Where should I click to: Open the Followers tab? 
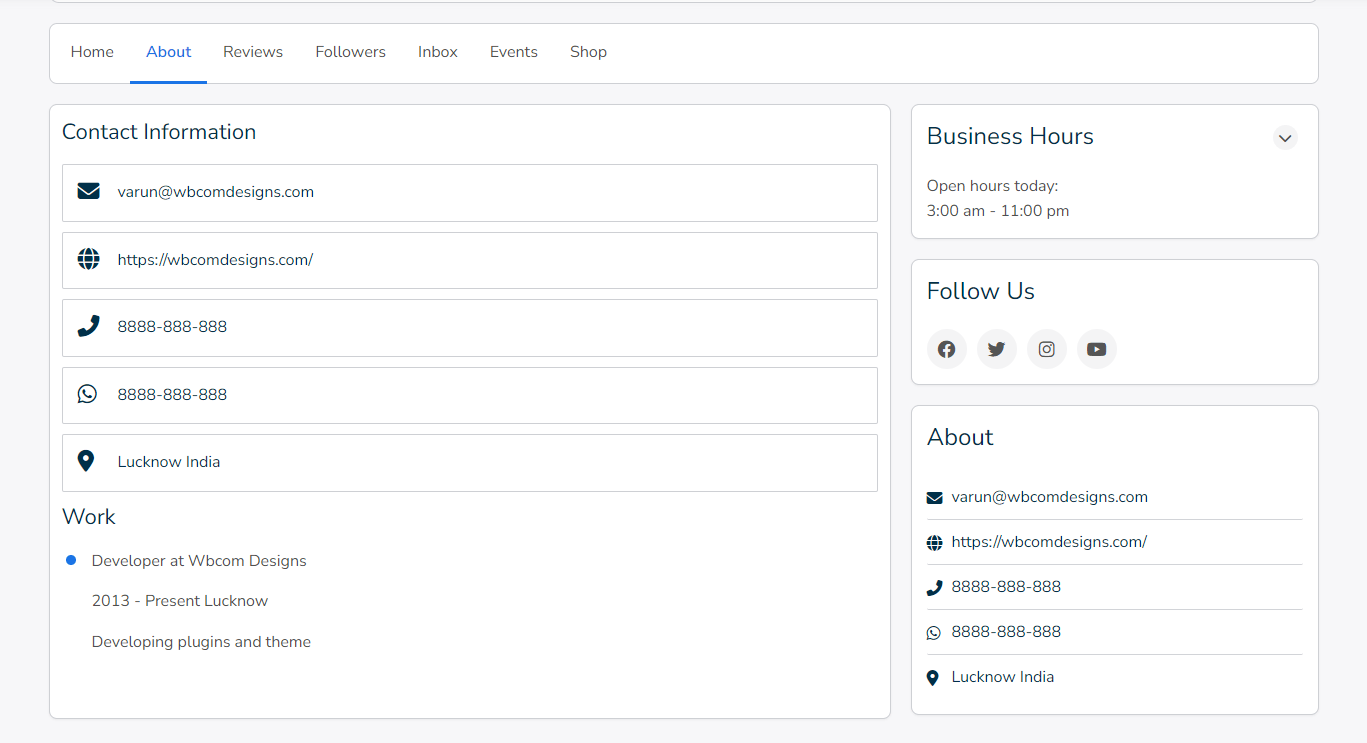click(x=350, y=52)
